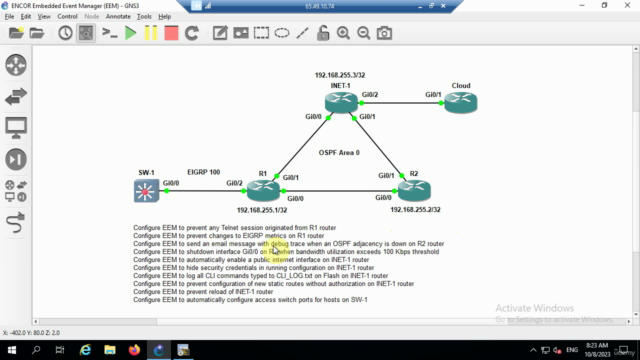Click note line about EIGRP metrics changes
The image size is (640, 360).
[x=229, y=236]
